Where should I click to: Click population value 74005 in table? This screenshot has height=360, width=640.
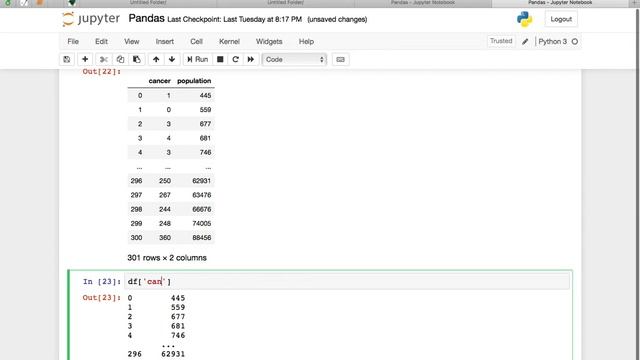202,224
